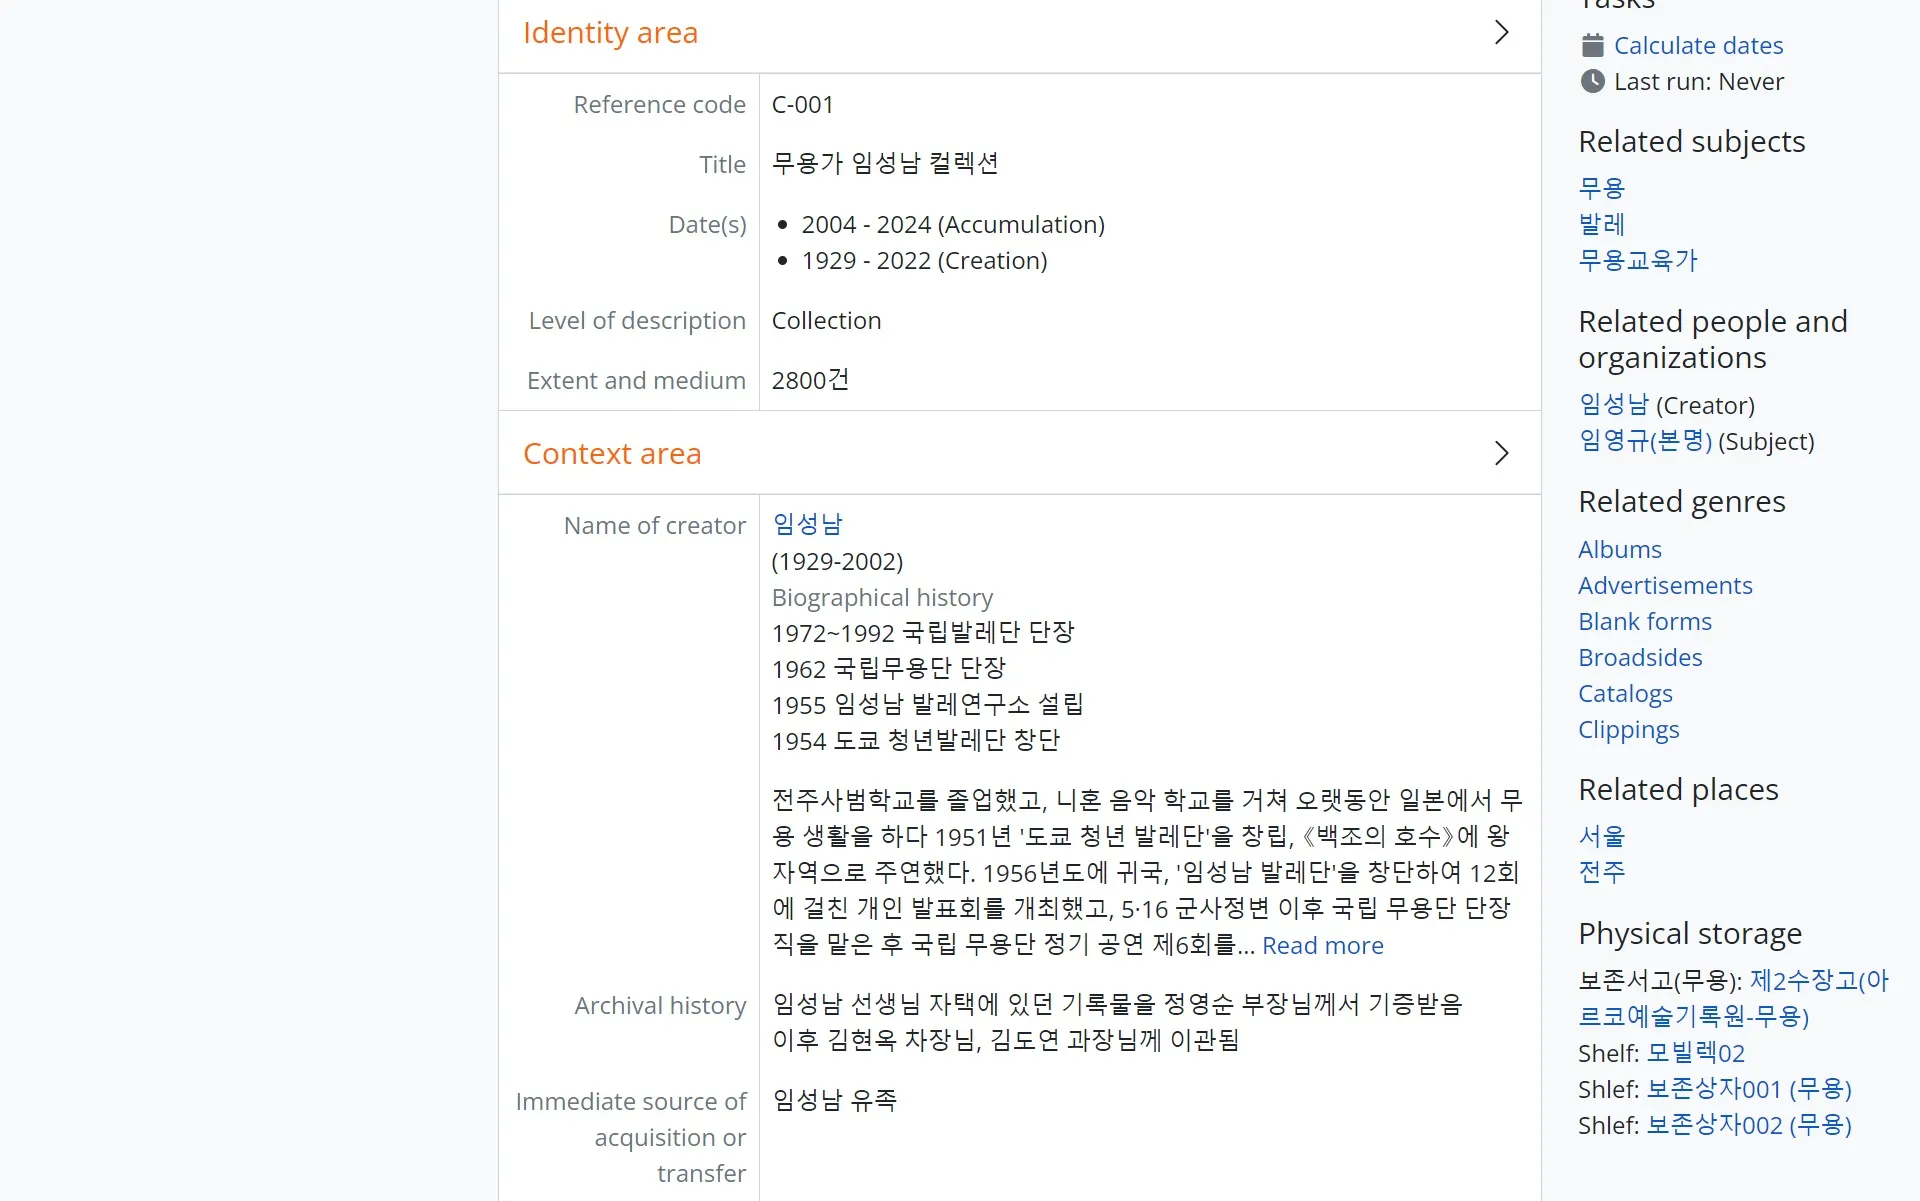Select the Albums genre link

[x=1619, y=549]
